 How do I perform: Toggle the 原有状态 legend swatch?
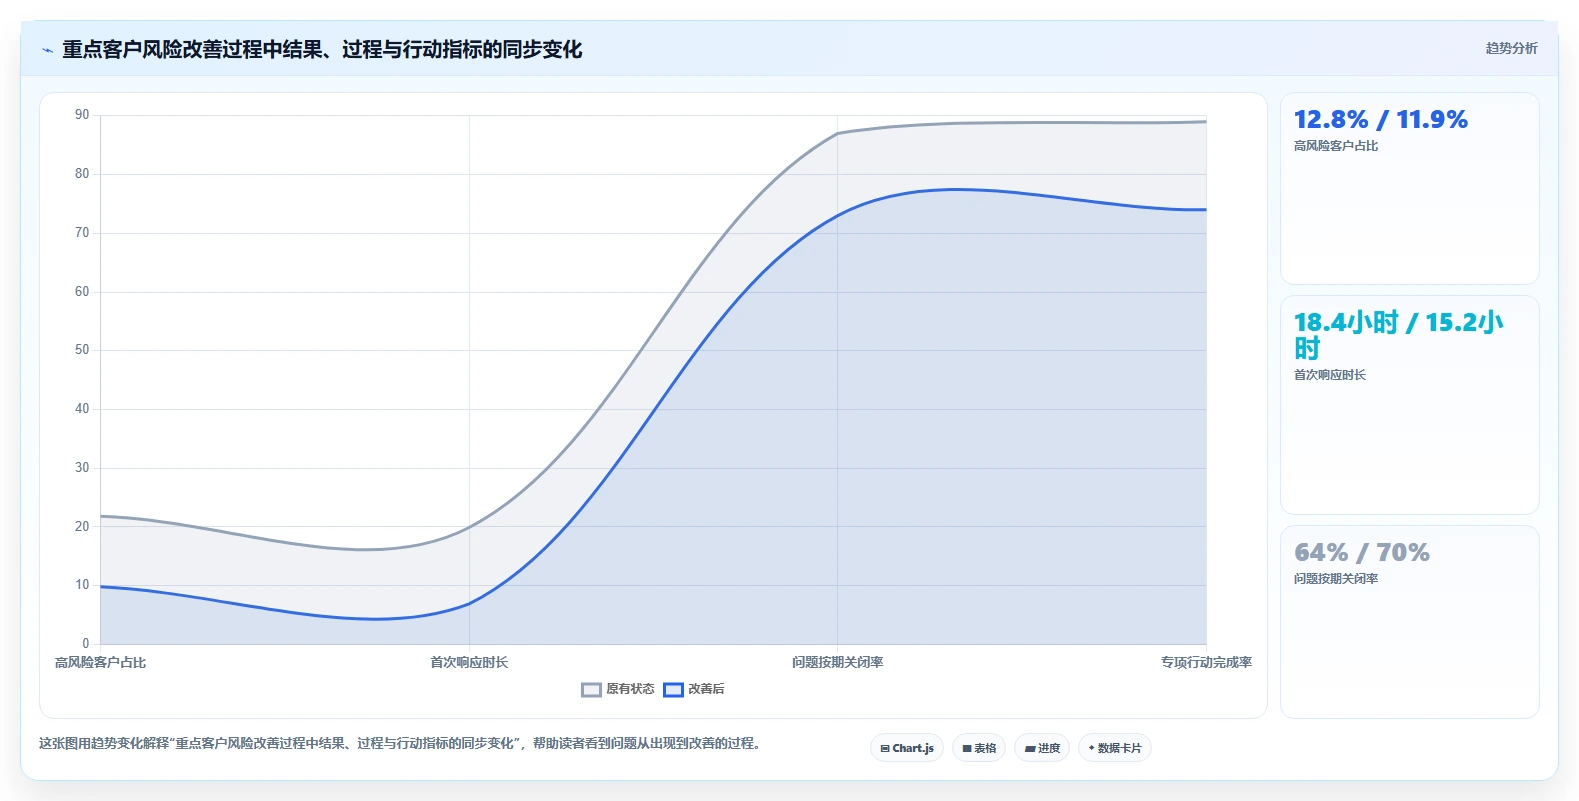591,690
